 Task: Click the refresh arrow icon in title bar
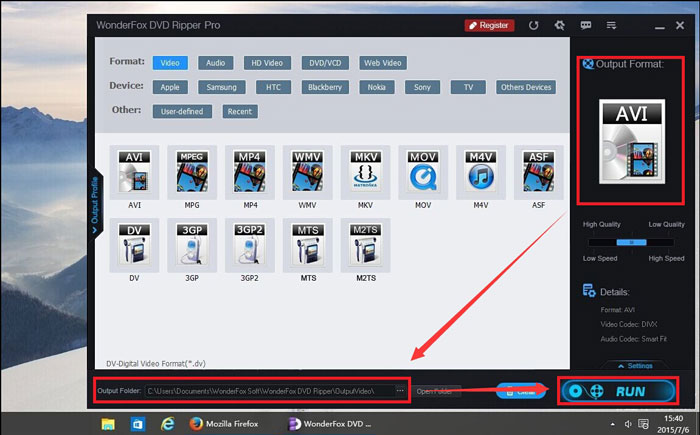(533, 25)
